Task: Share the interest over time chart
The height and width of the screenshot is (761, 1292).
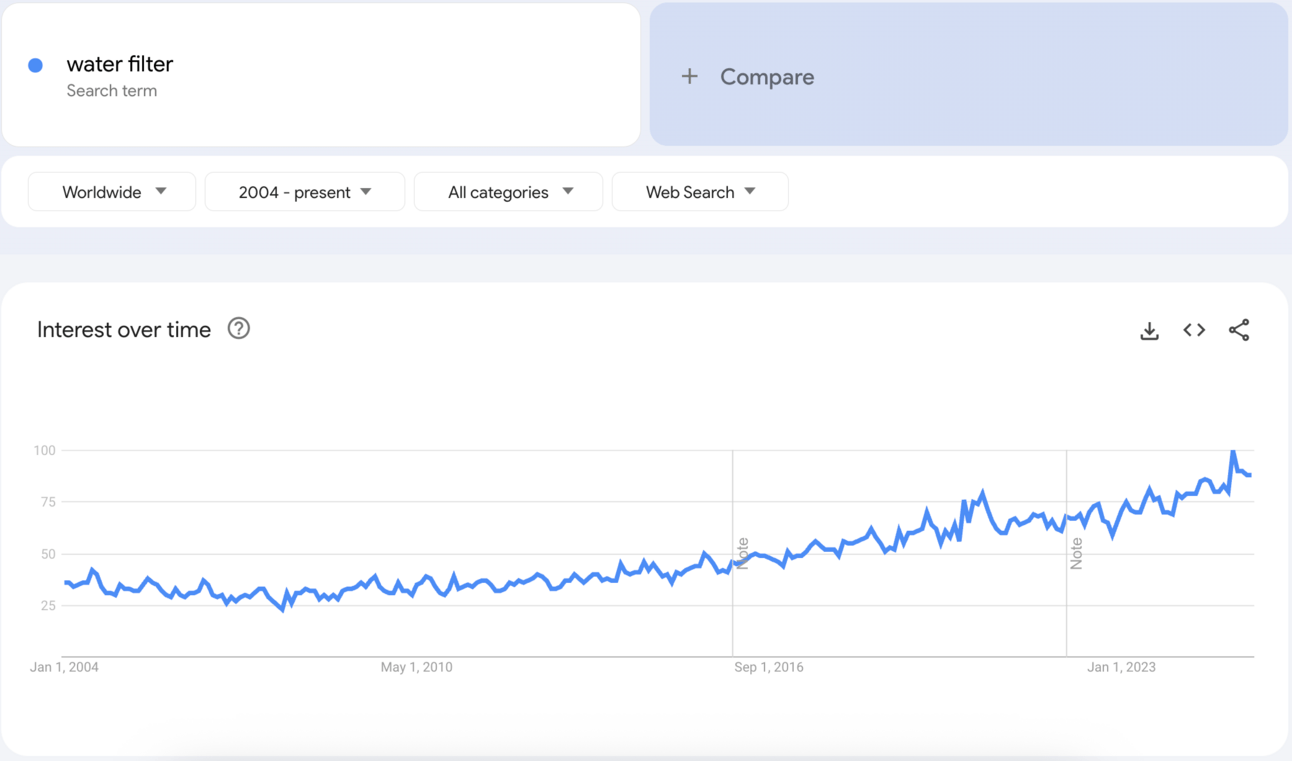Action: [1239, 330]
